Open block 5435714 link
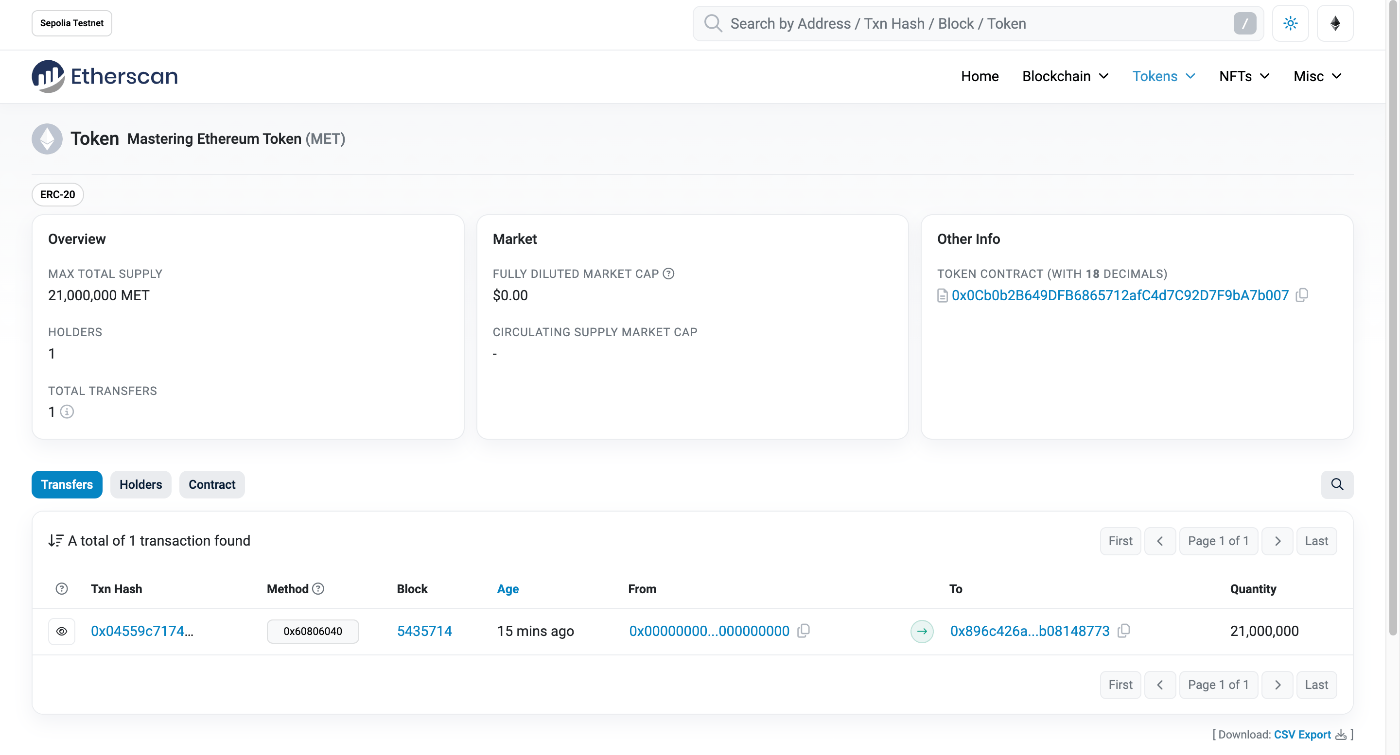 coord(425,631)
